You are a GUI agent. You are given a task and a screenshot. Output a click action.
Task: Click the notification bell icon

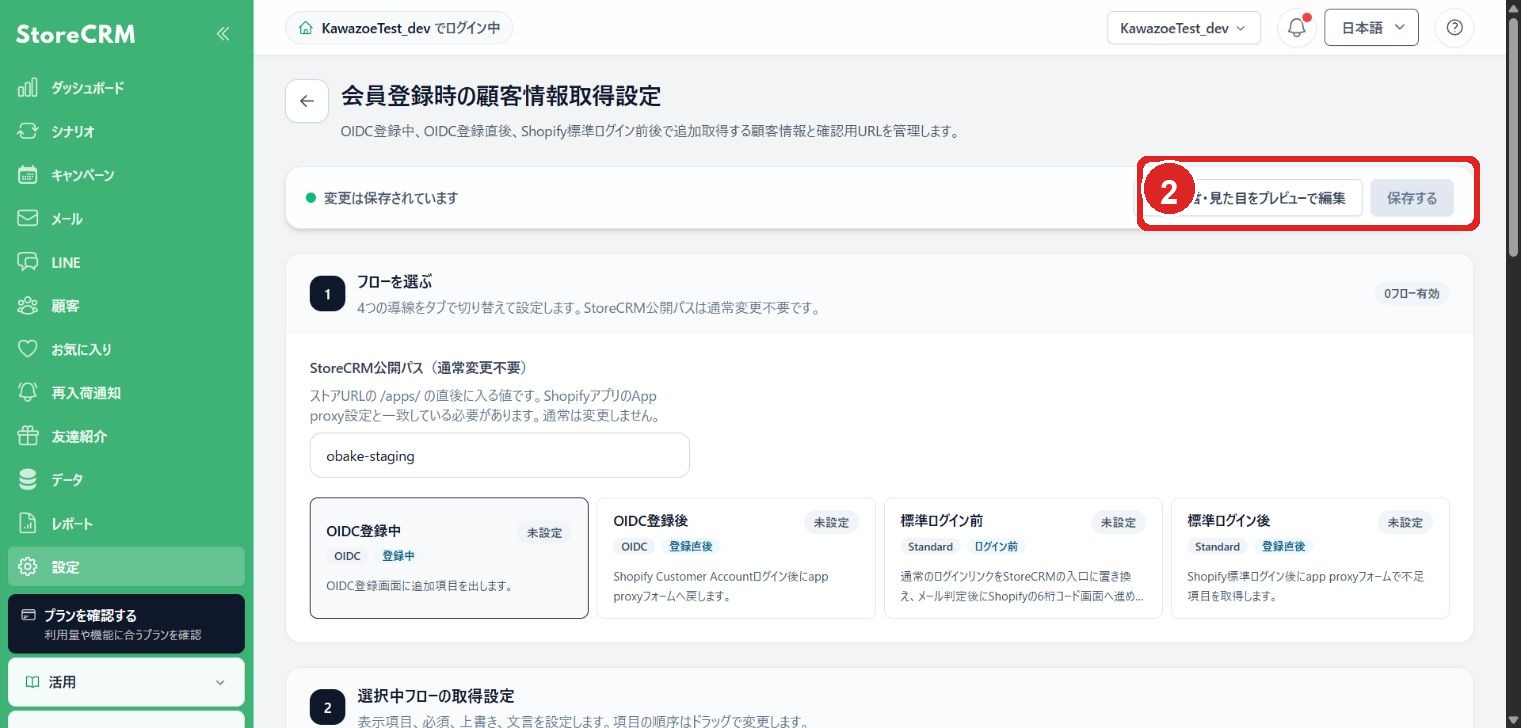[1297, 28]
